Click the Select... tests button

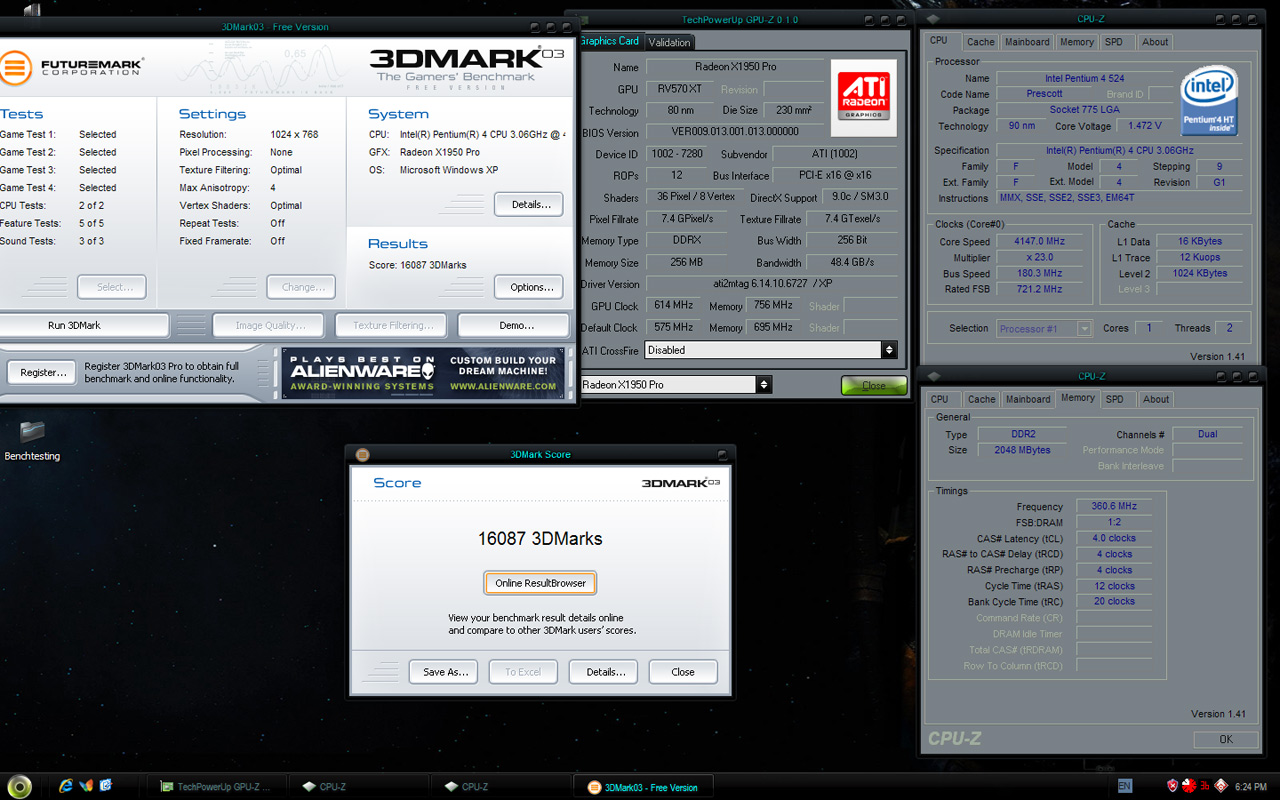[x=112, y=287]
